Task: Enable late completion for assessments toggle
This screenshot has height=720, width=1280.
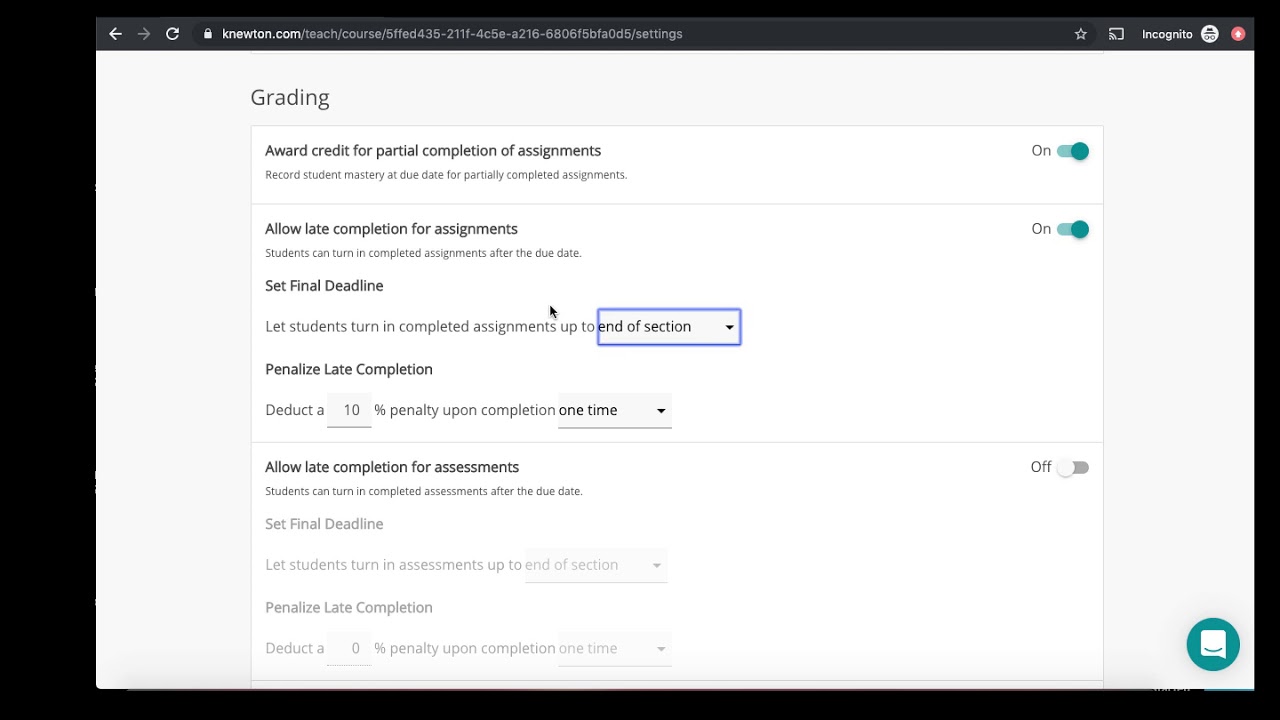Action: pyautogui.click(x=1073, y=467)
